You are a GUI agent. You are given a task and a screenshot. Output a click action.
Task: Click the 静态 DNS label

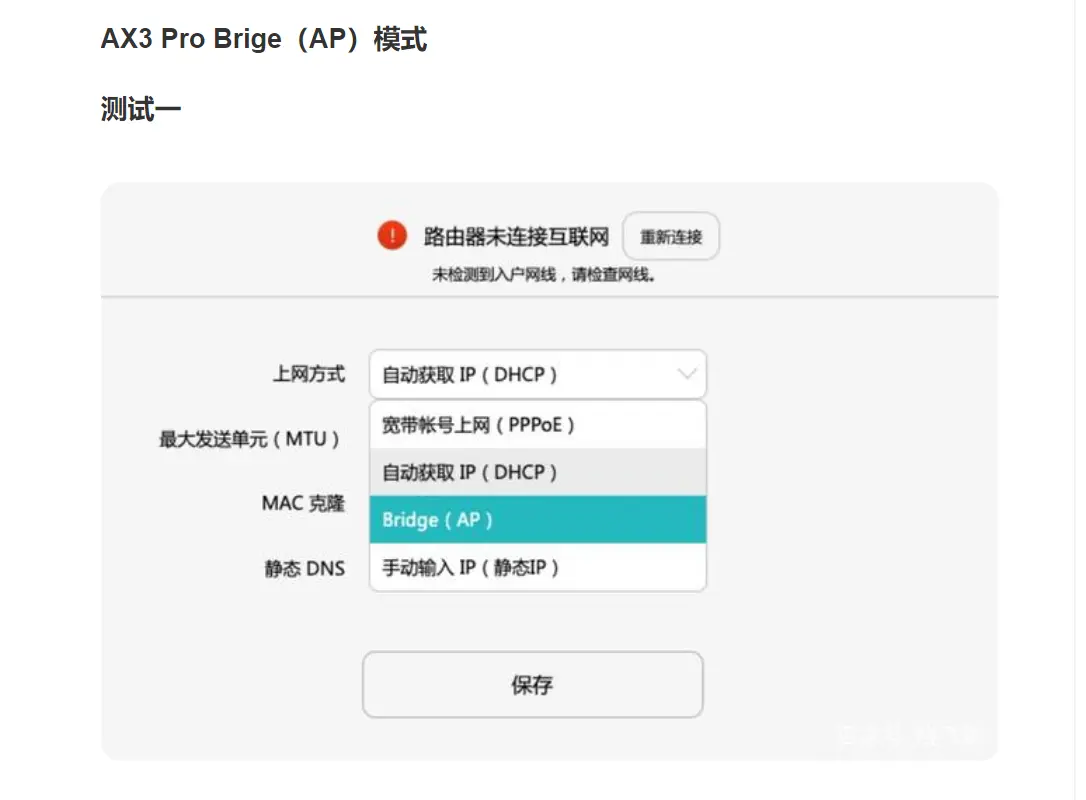click(304, 569)
